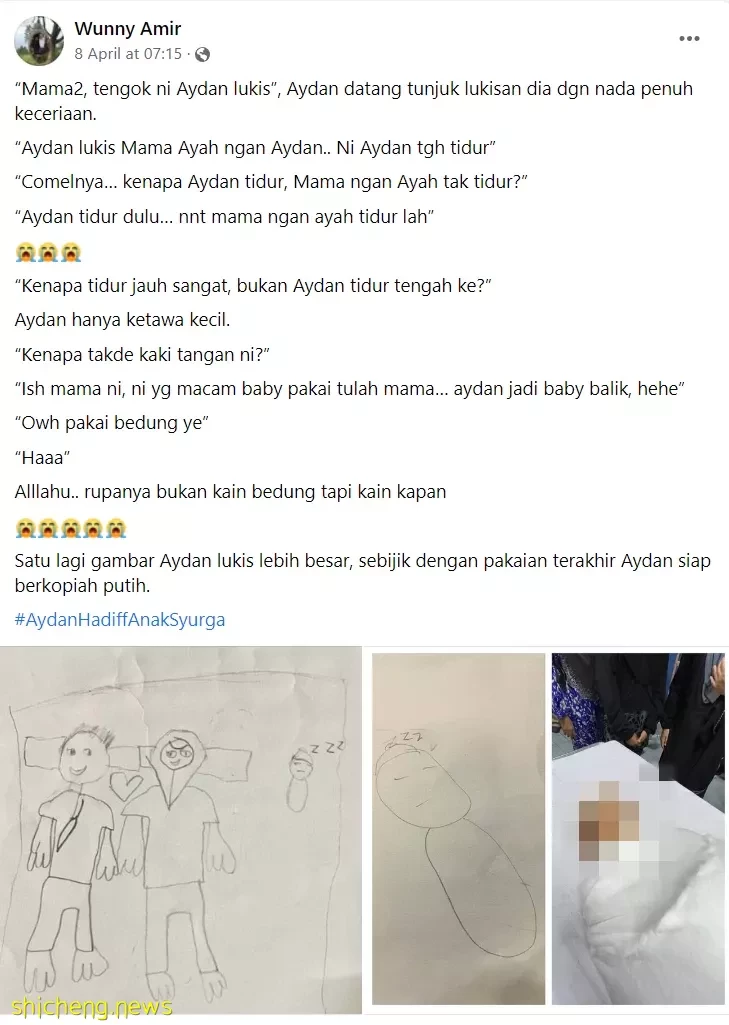Screen dimensions: 729x1025
Task: Click the Wunny Amir profile name
Action: click(x=127, y=29)
